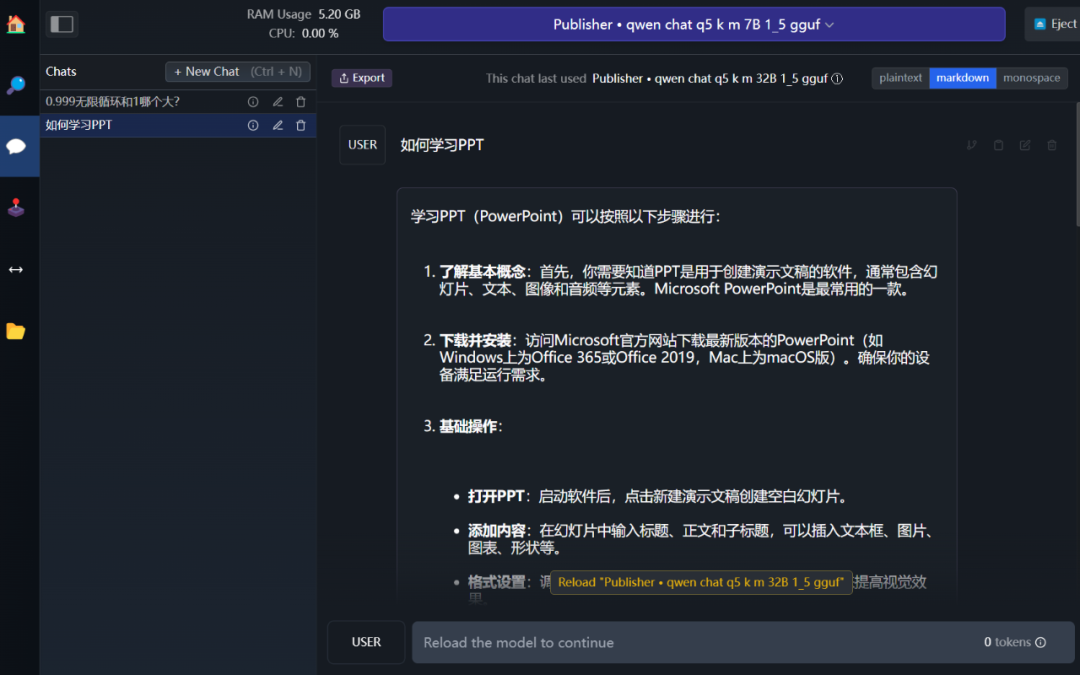This screenshot has width=1080, height=675.
Task: Show info for the '0.999无限循环和1哪个大?' chat
Action: coord(253,102)
